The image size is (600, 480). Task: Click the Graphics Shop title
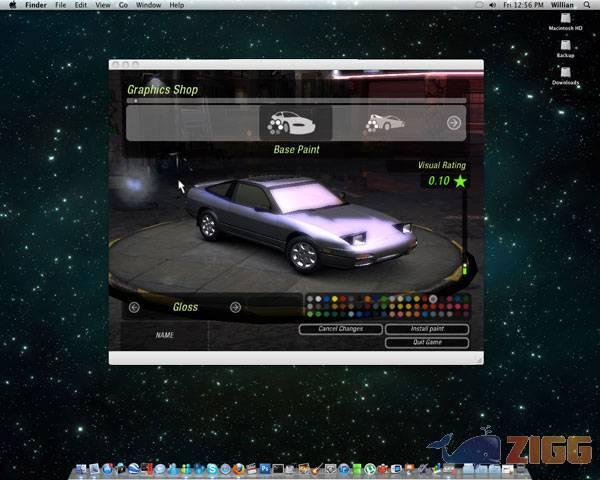pos(163,90)
